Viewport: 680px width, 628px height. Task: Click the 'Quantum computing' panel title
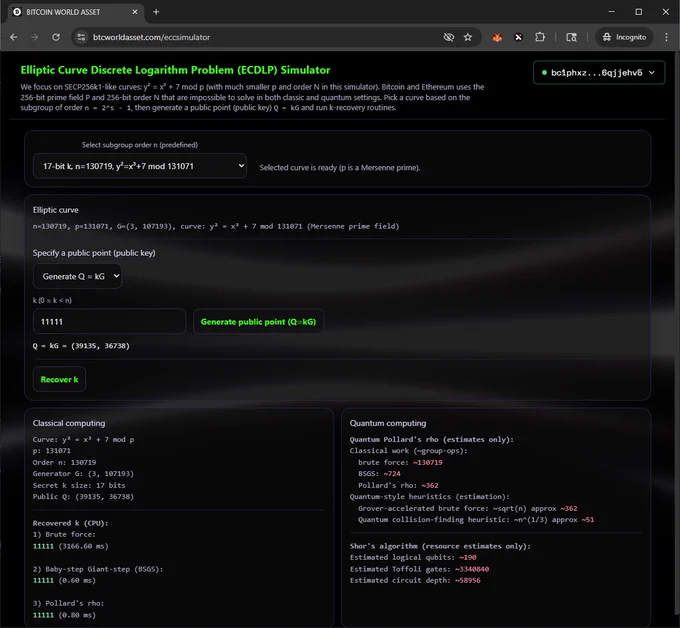click(x=388, y=423)
